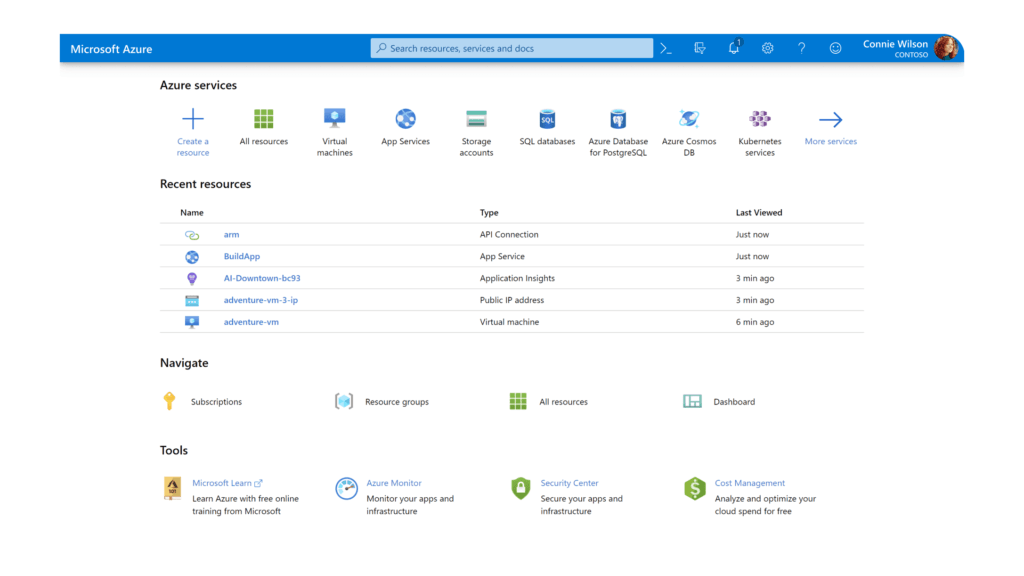Screen dimensions: 1024x576
Task: Open Kubernetes services icon
Action: pos(760,119)
